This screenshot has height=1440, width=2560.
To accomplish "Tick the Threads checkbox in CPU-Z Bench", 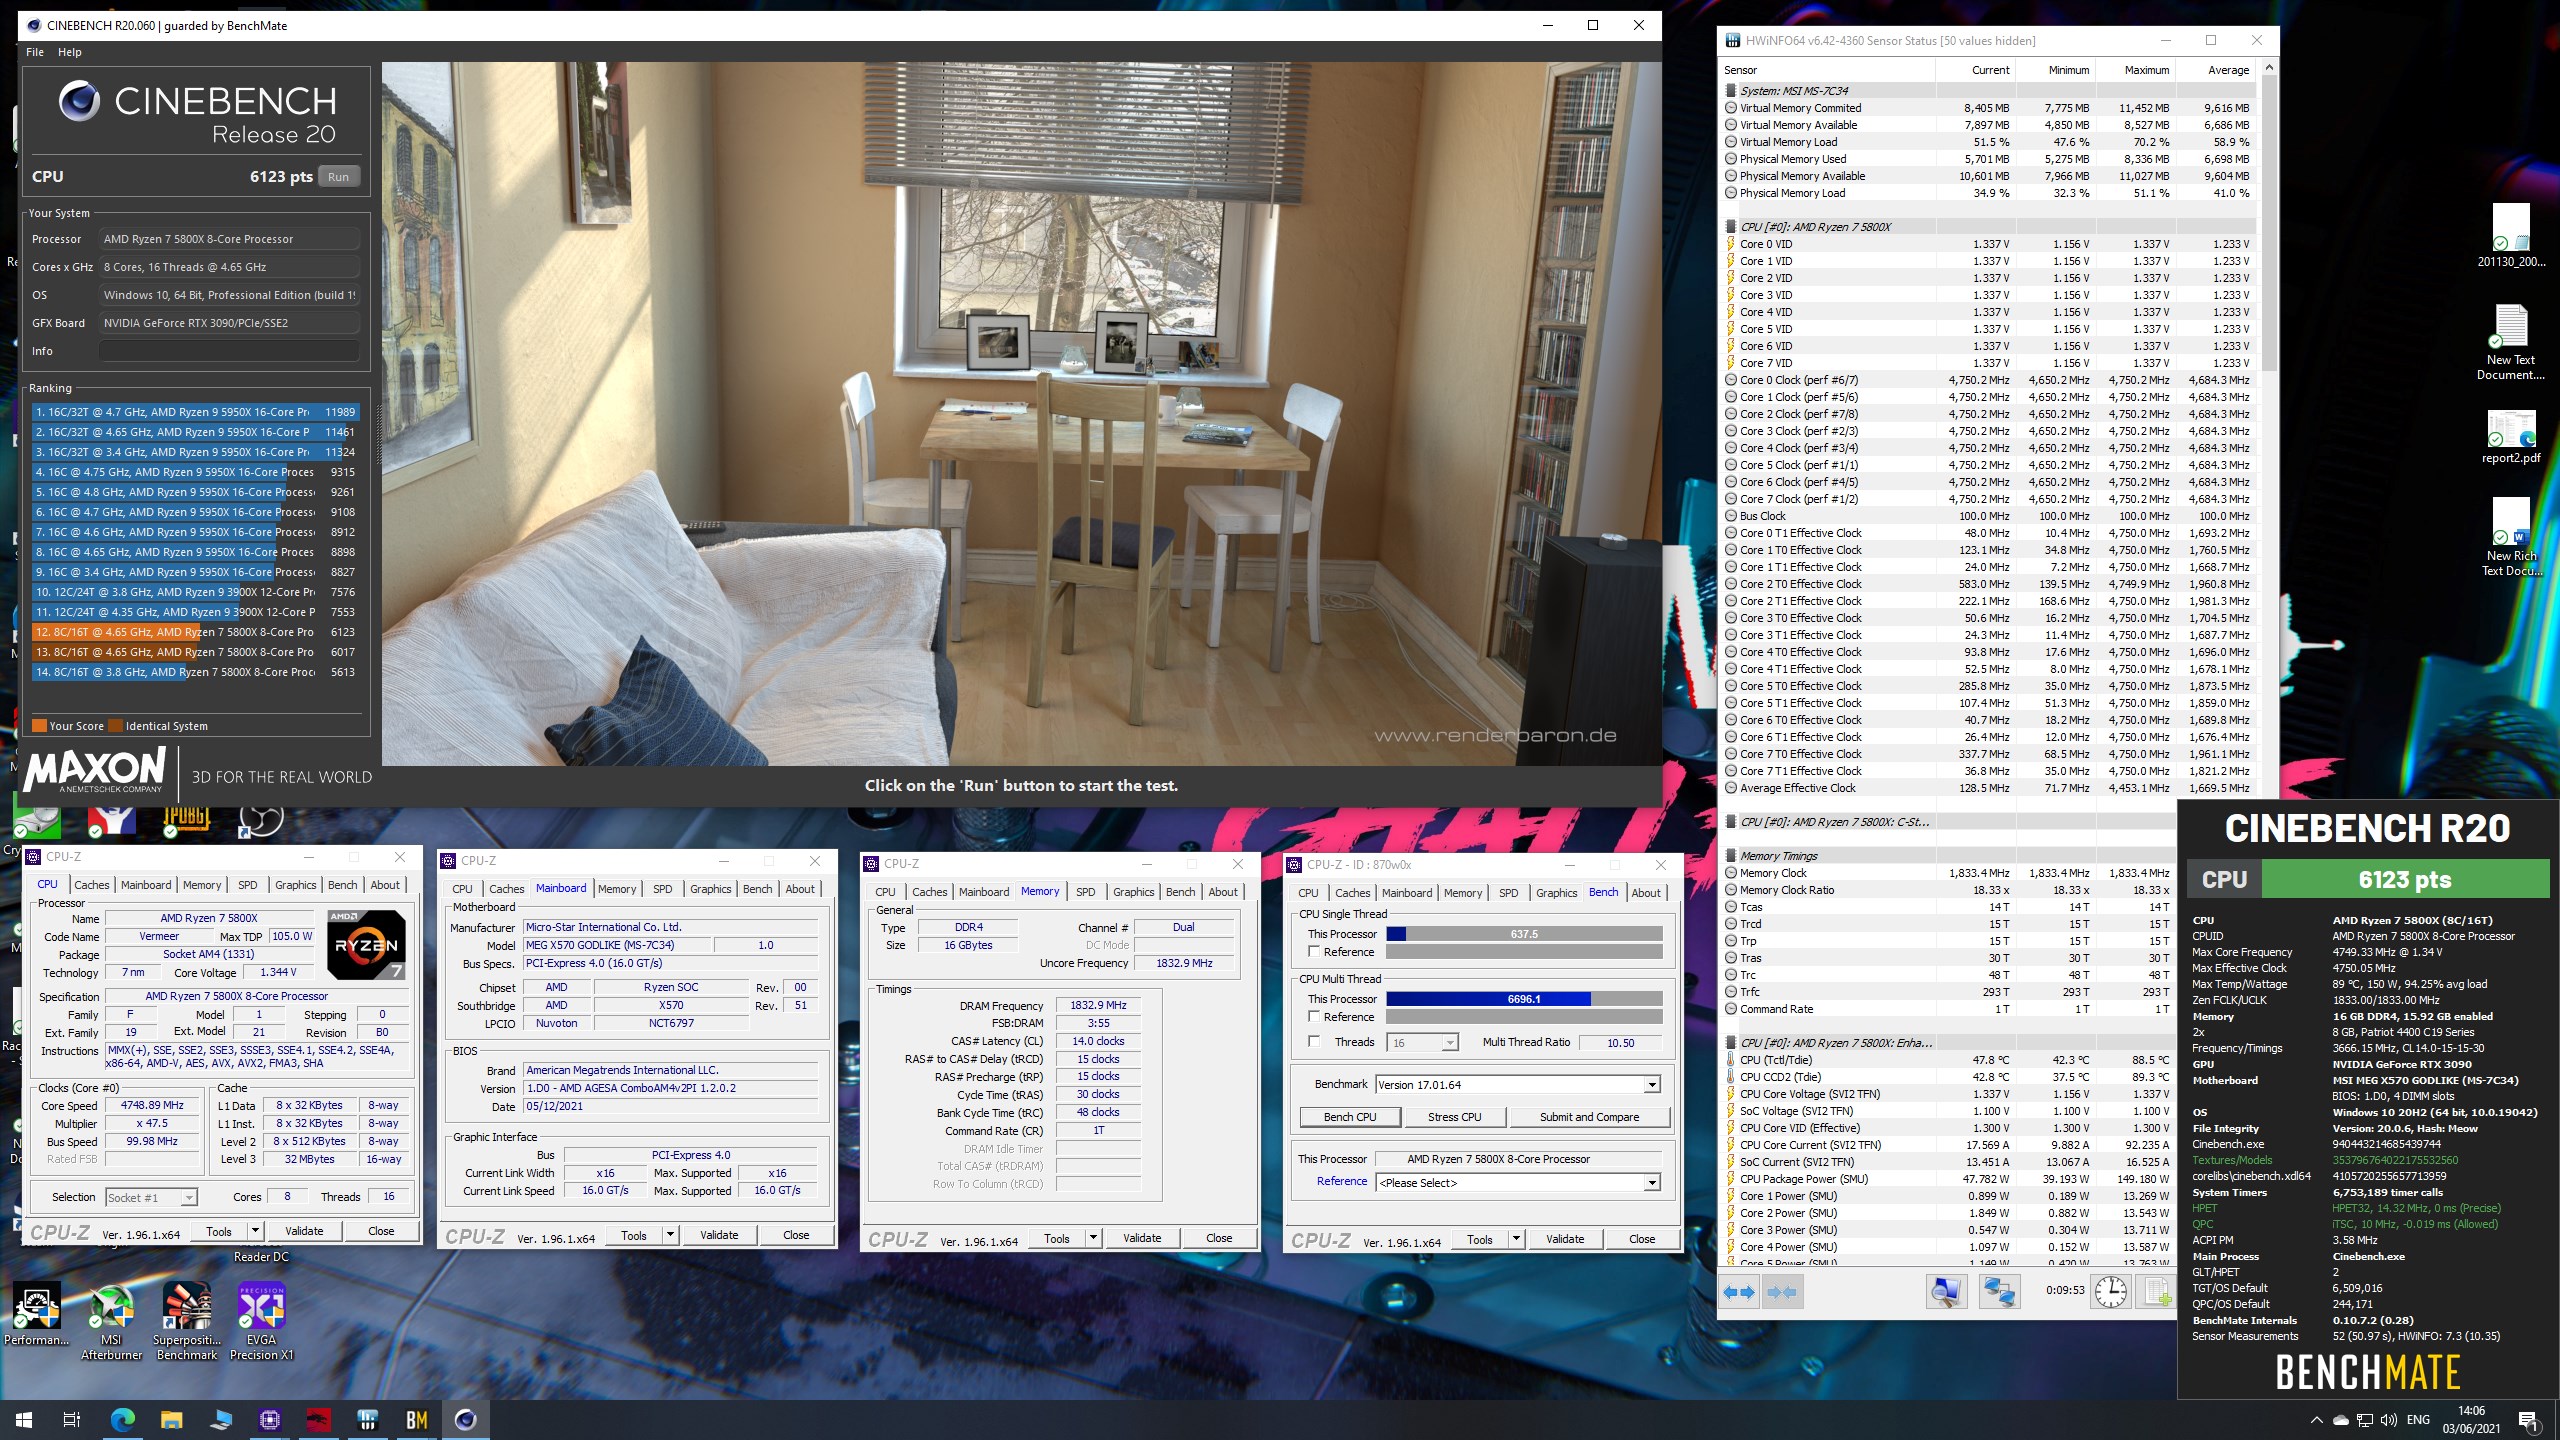I will [x=1314, y=1042].
